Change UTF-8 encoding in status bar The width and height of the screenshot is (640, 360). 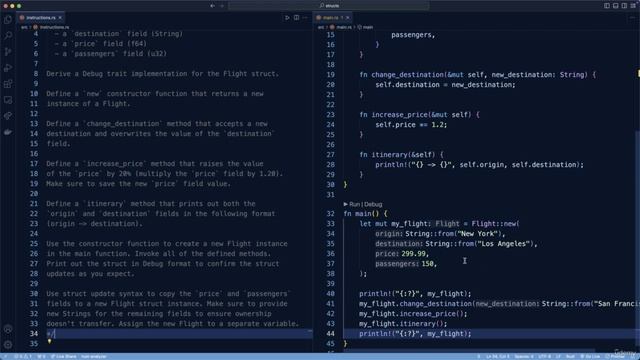[x=544, y=356]
